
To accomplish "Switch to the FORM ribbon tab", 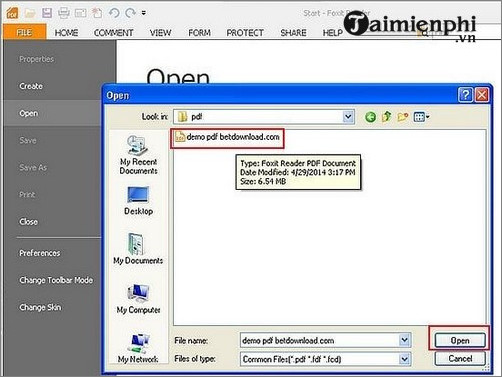I will pos(199,33).
